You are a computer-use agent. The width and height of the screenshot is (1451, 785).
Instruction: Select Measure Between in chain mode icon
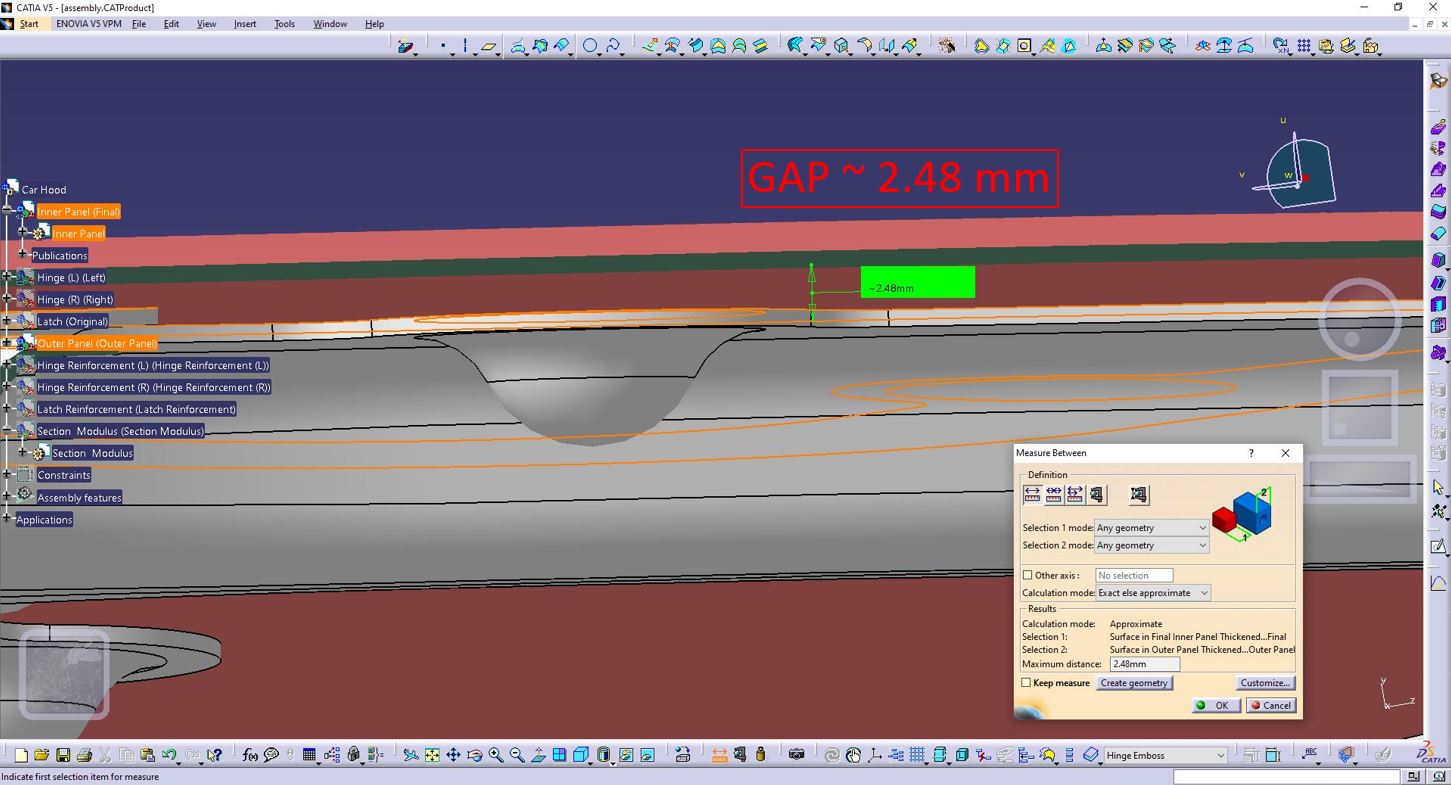point(1054,494)
